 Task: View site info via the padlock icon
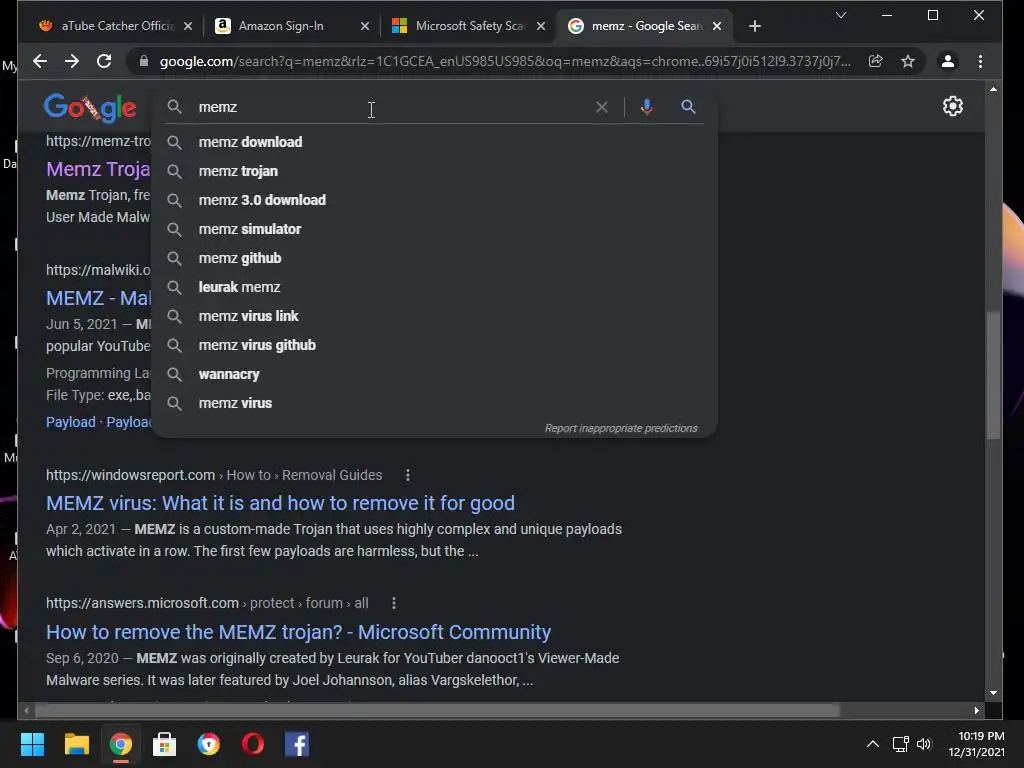click(144, 61)
